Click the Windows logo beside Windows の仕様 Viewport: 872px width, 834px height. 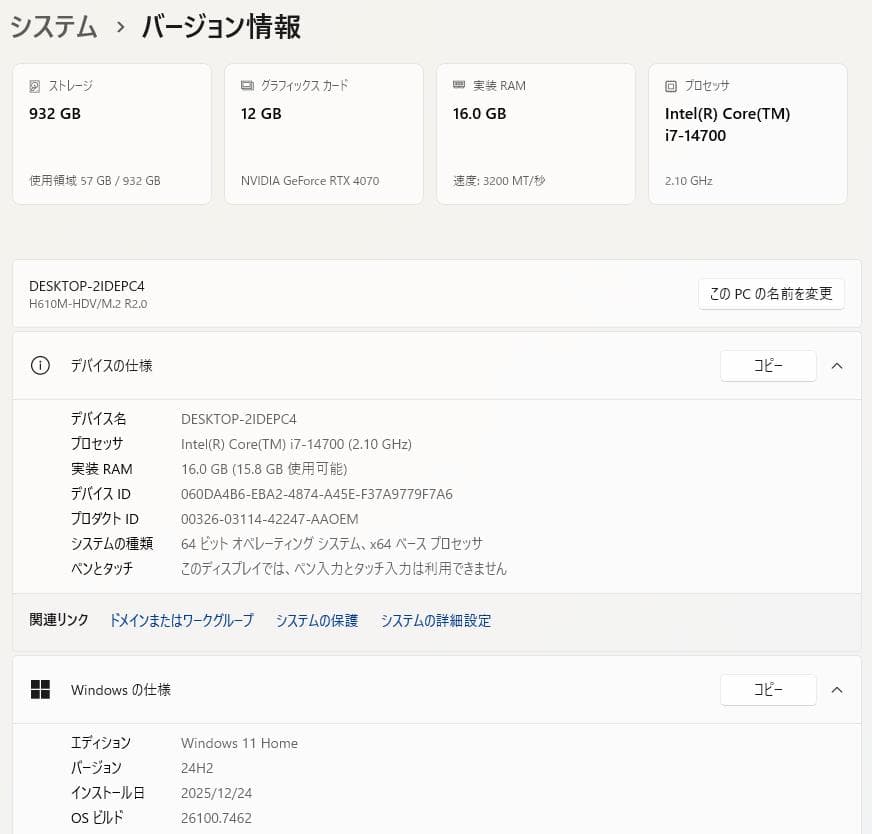40,690
